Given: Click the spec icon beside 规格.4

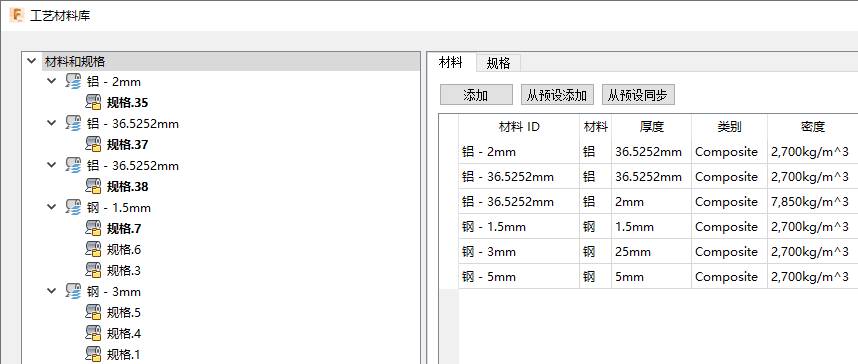Looking at the screenshot, I should click(x=94, y=333).
